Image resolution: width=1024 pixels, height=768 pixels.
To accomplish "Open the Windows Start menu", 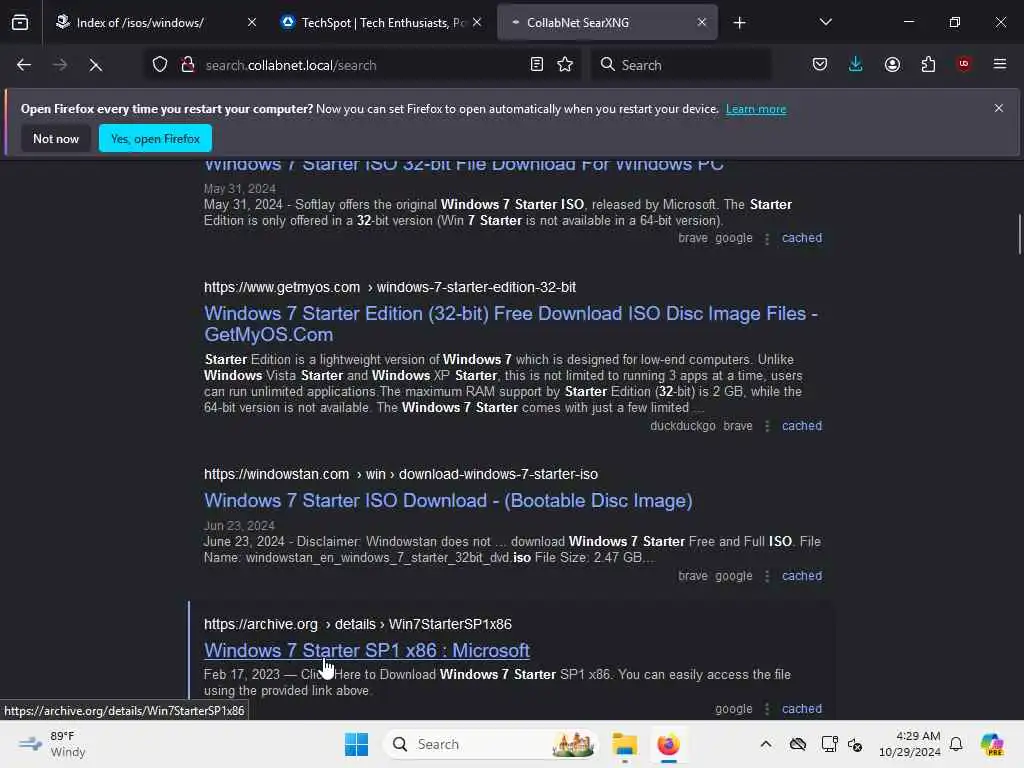I will (x=357, y=744).
